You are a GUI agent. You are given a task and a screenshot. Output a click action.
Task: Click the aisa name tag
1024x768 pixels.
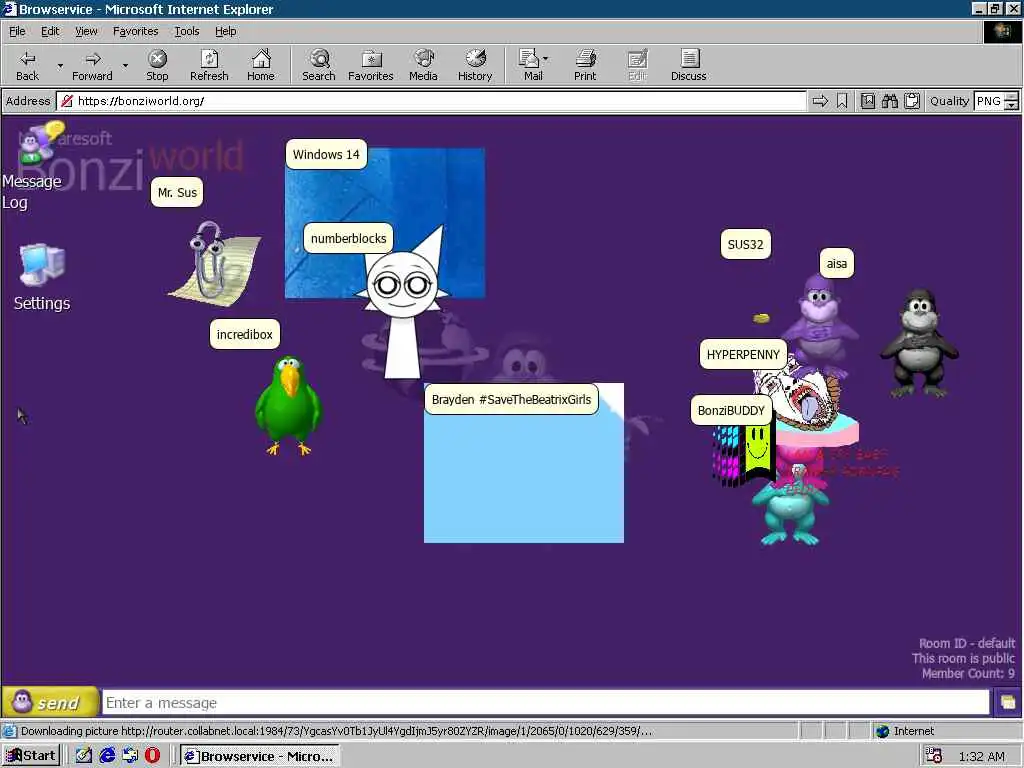(x=837, y=263)
